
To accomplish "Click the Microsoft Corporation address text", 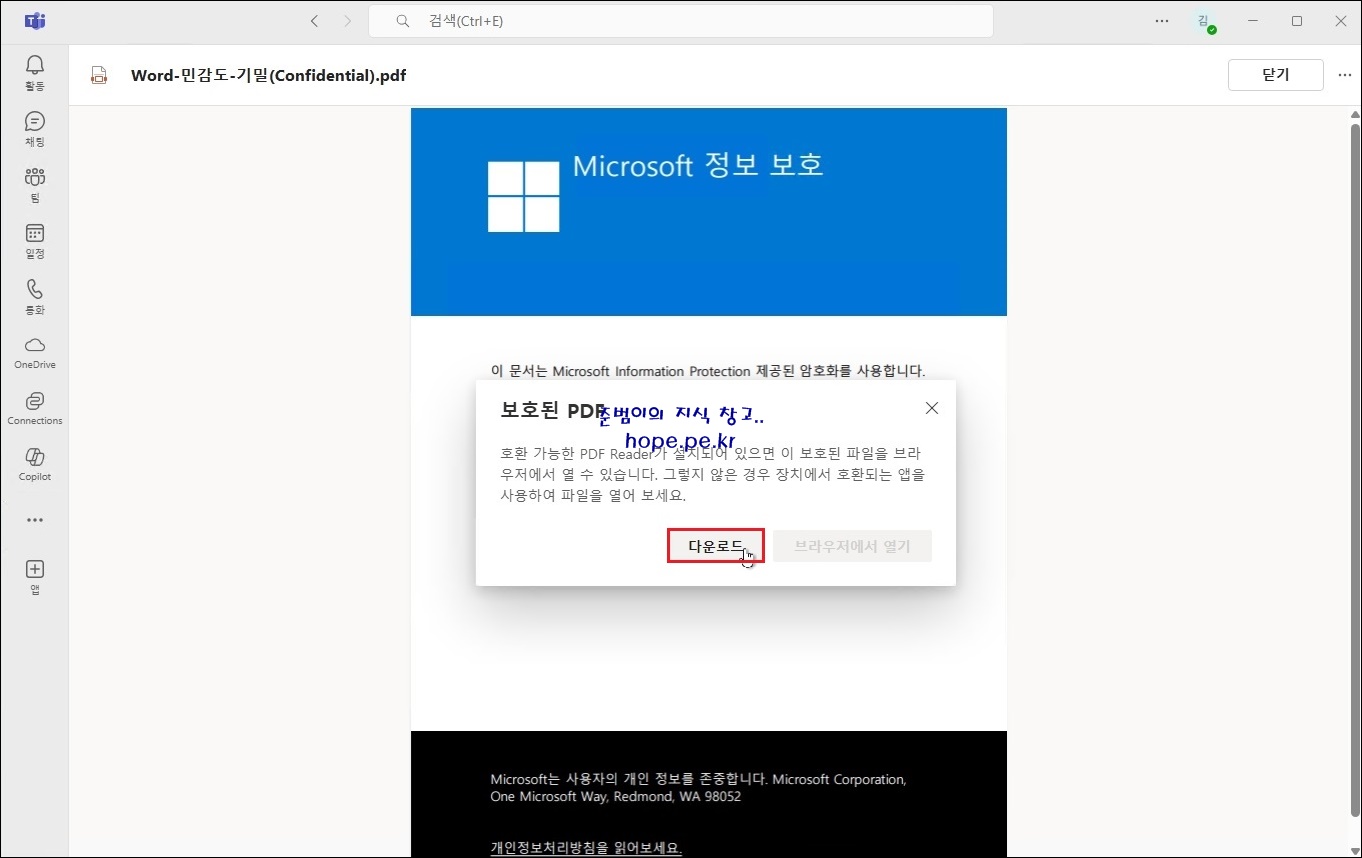I will pyautogui.click(x=698, y=788).
